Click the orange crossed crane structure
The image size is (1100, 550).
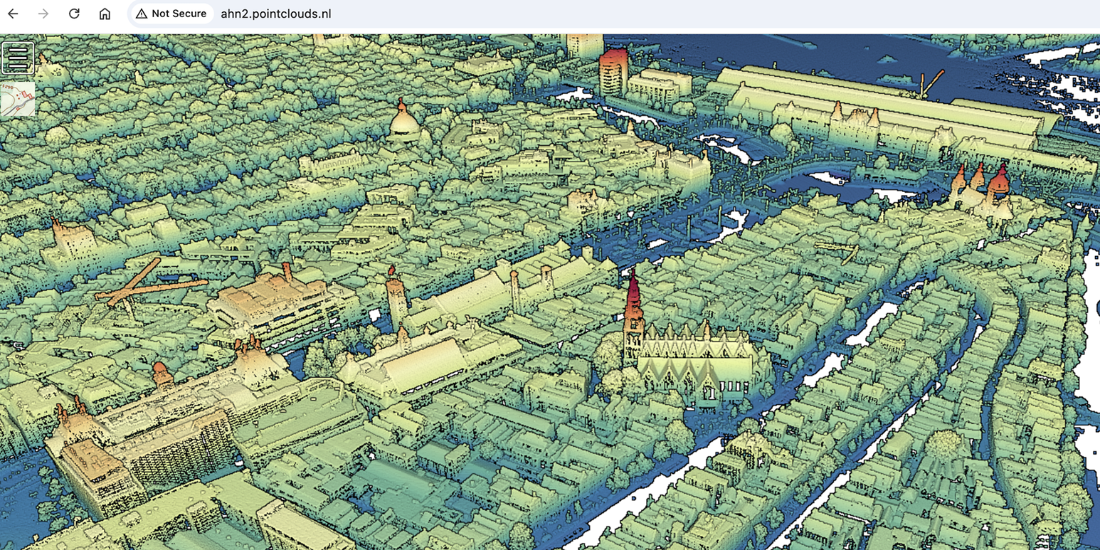point(149,283)
